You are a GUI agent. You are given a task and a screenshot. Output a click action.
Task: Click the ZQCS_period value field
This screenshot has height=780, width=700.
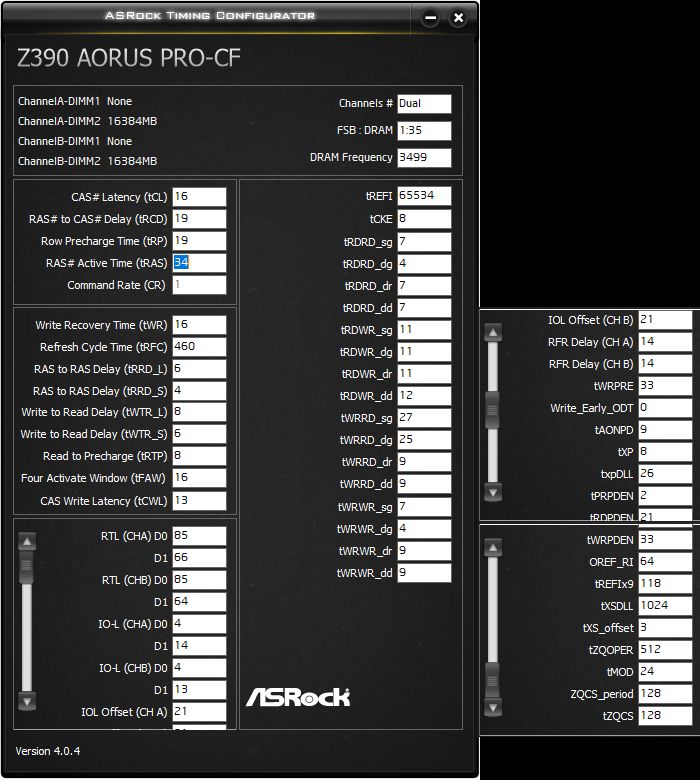coord(665,693)
